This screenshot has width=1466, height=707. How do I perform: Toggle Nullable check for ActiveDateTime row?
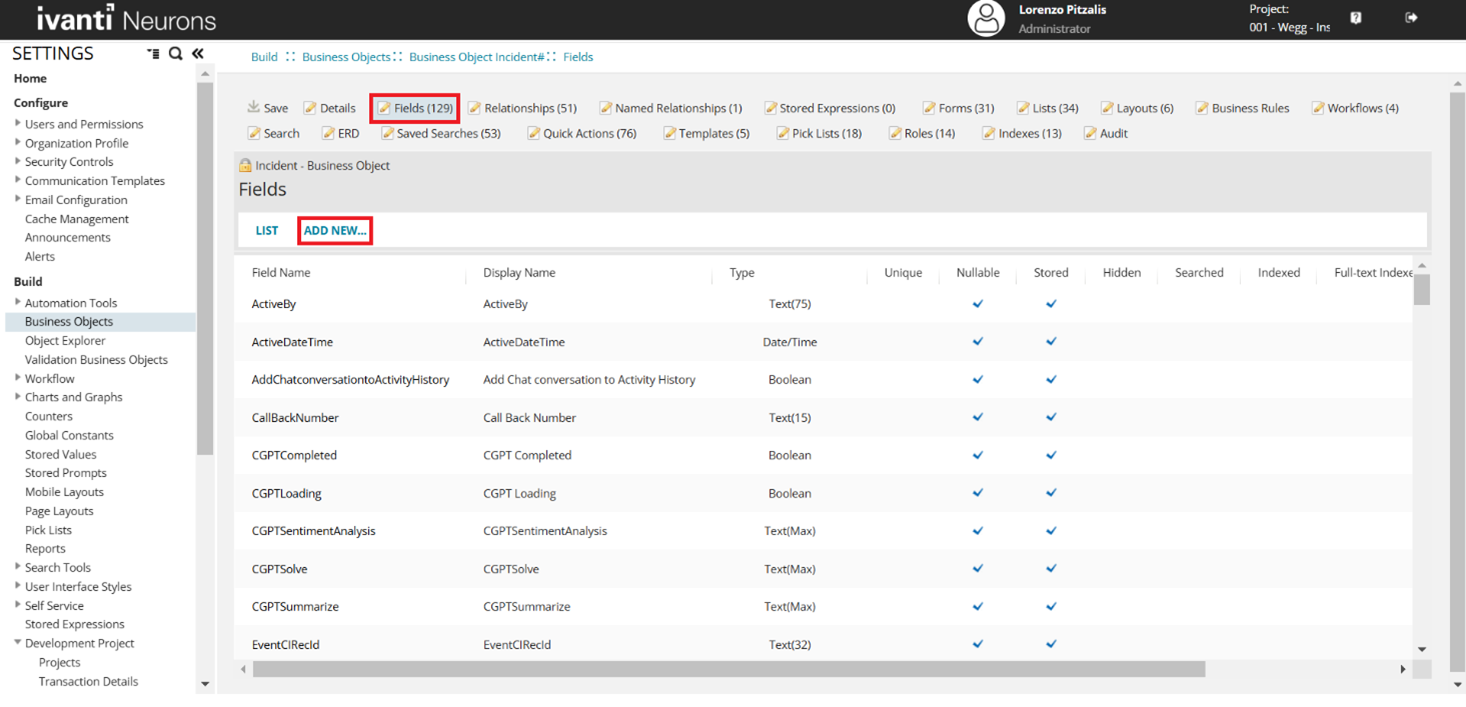[978, 342]
